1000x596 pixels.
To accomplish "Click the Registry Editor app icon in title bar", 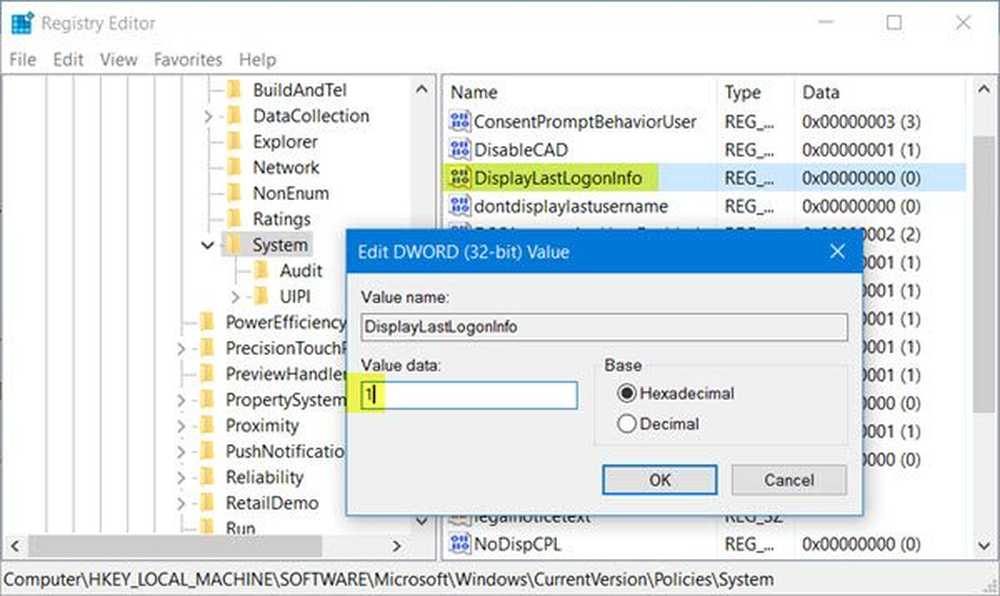I will [x=22, y=22].
